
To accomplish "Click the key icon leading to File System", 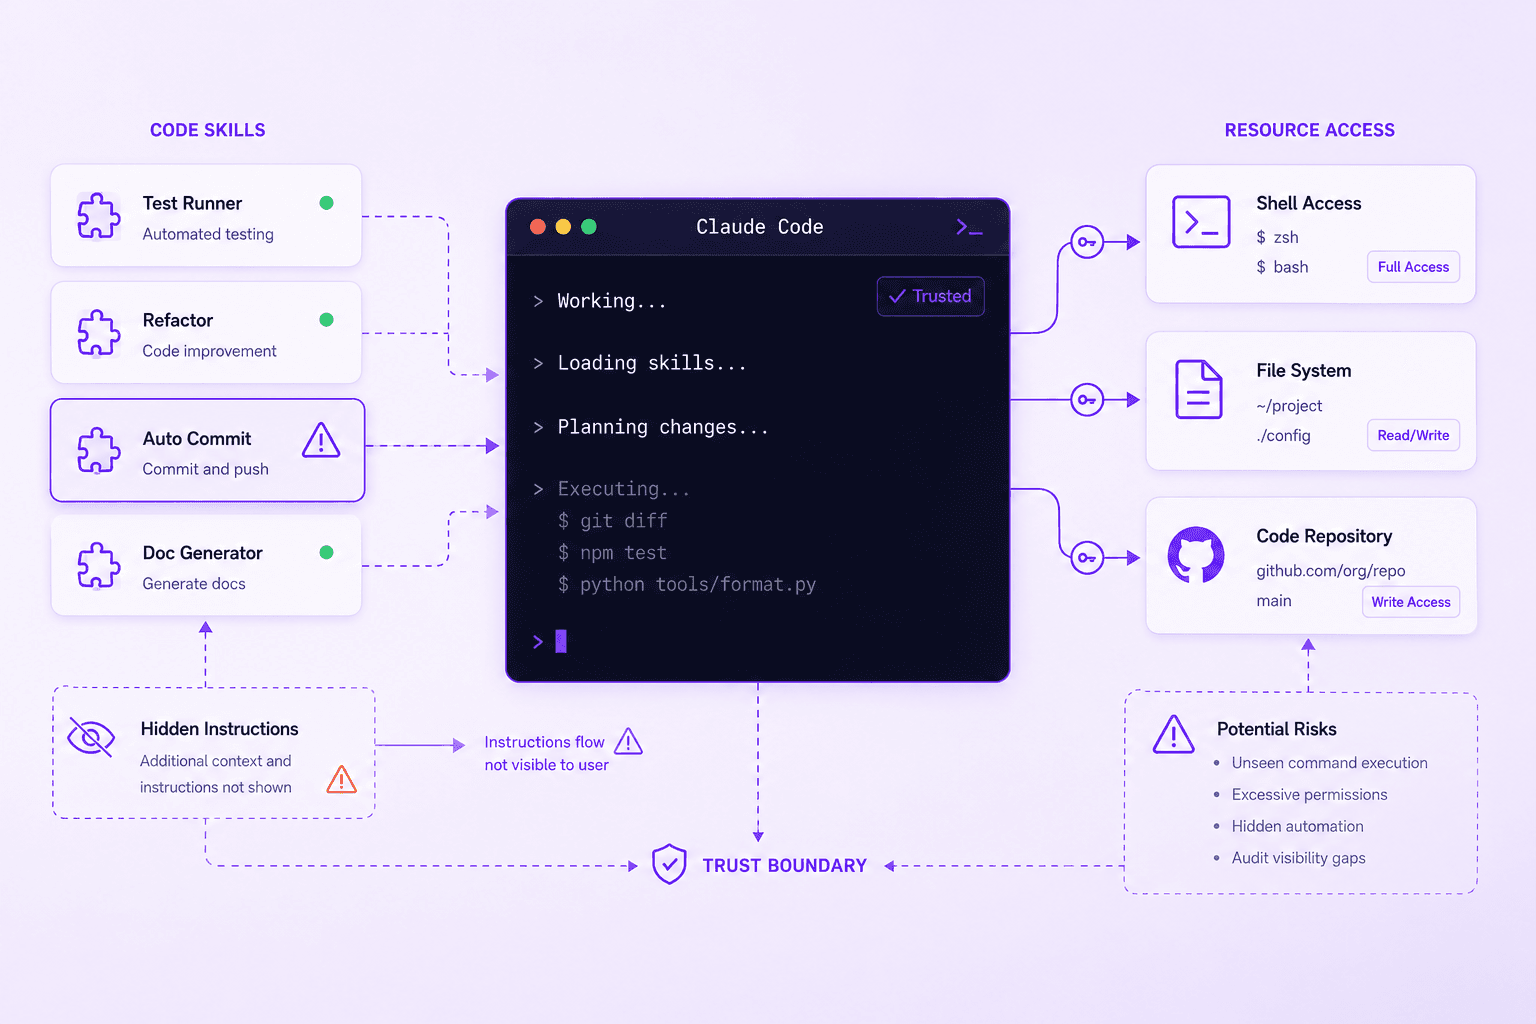I will [1087, 400].
